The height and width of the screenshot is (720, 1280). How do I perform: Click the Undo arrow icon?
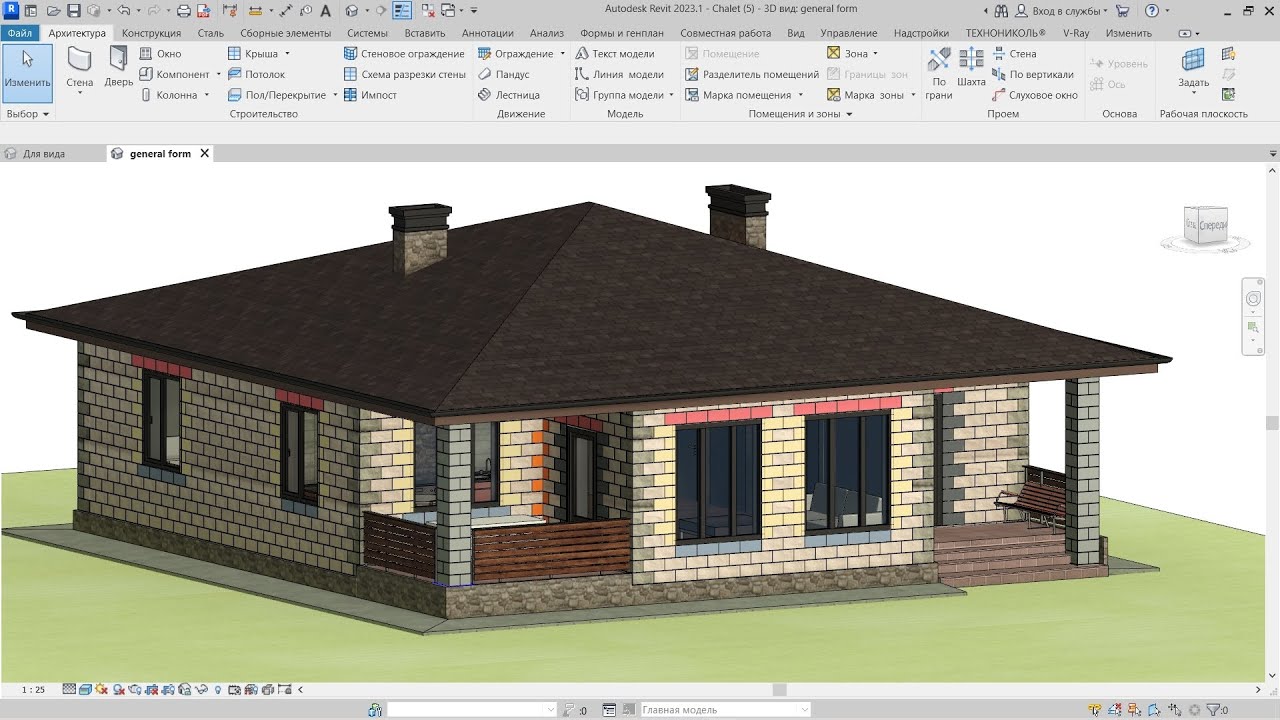(123, 10)
